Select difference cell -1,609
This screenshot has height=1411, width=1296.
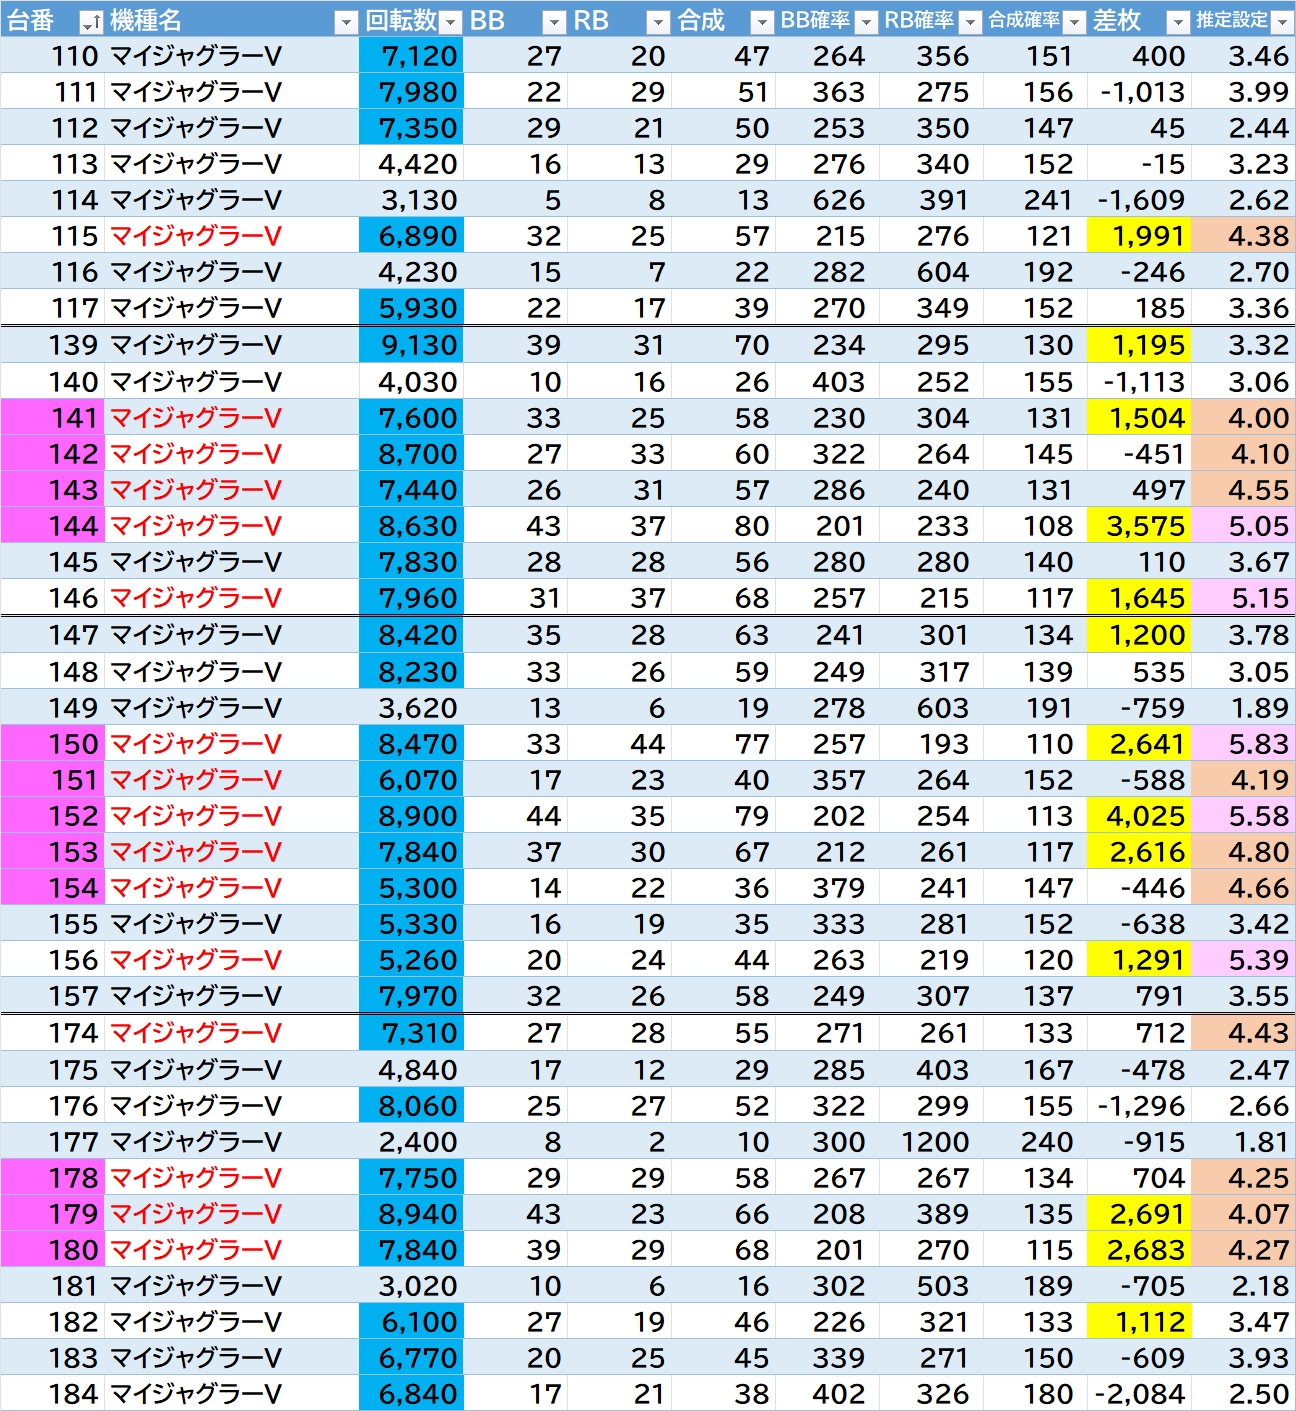(x=1138, y=200)
